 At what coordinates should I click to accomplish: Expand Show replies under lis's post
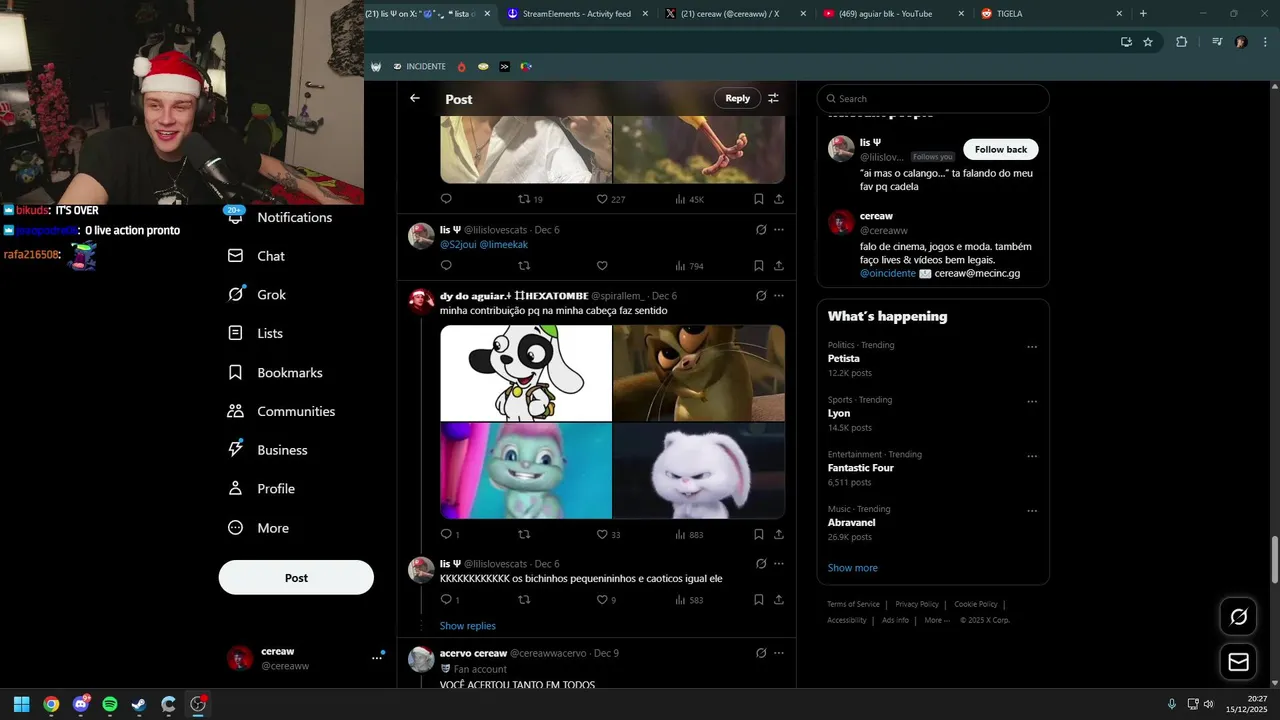[468, 626]
